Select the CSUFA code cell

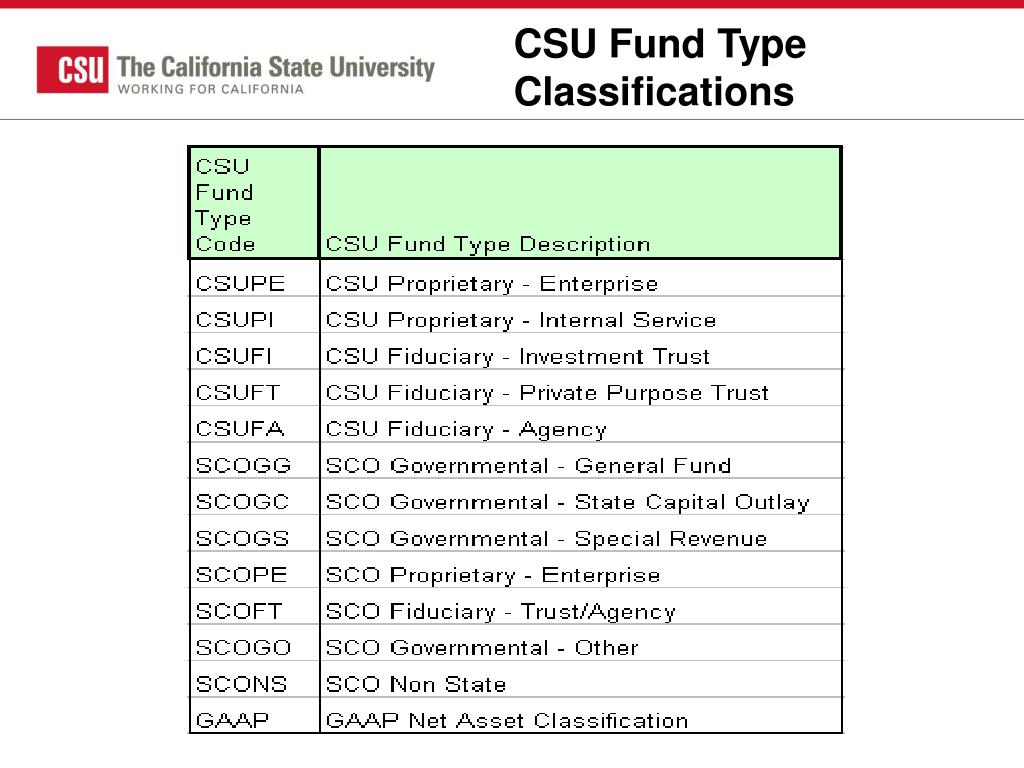[x=254, y=429]
